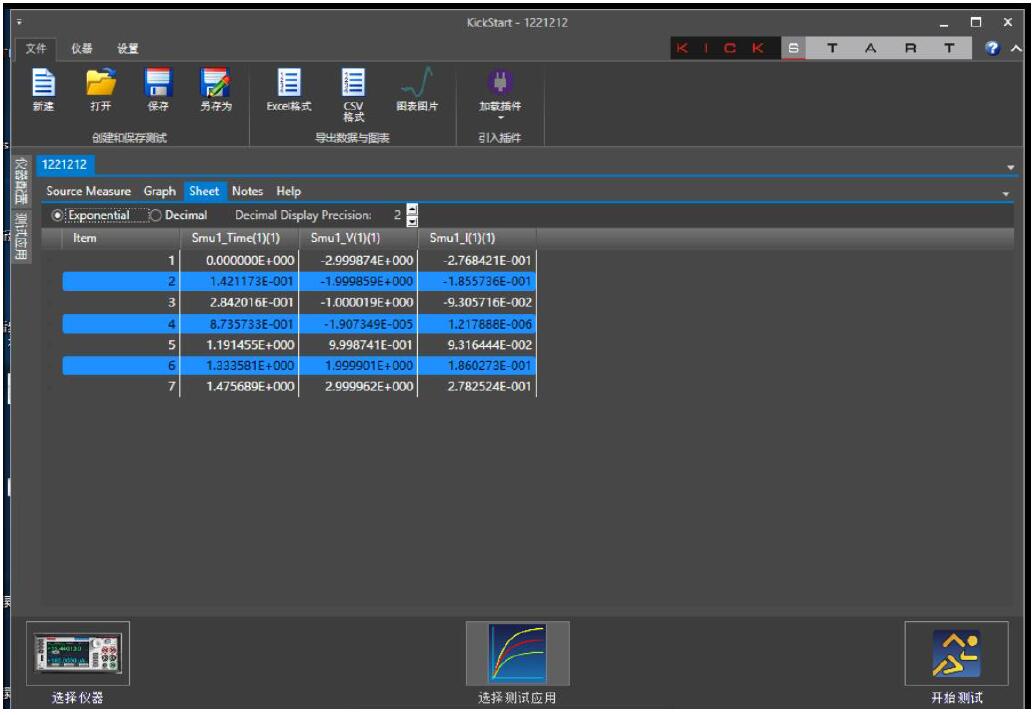Switch to the Source Measure tab

[x=89, y=191]
